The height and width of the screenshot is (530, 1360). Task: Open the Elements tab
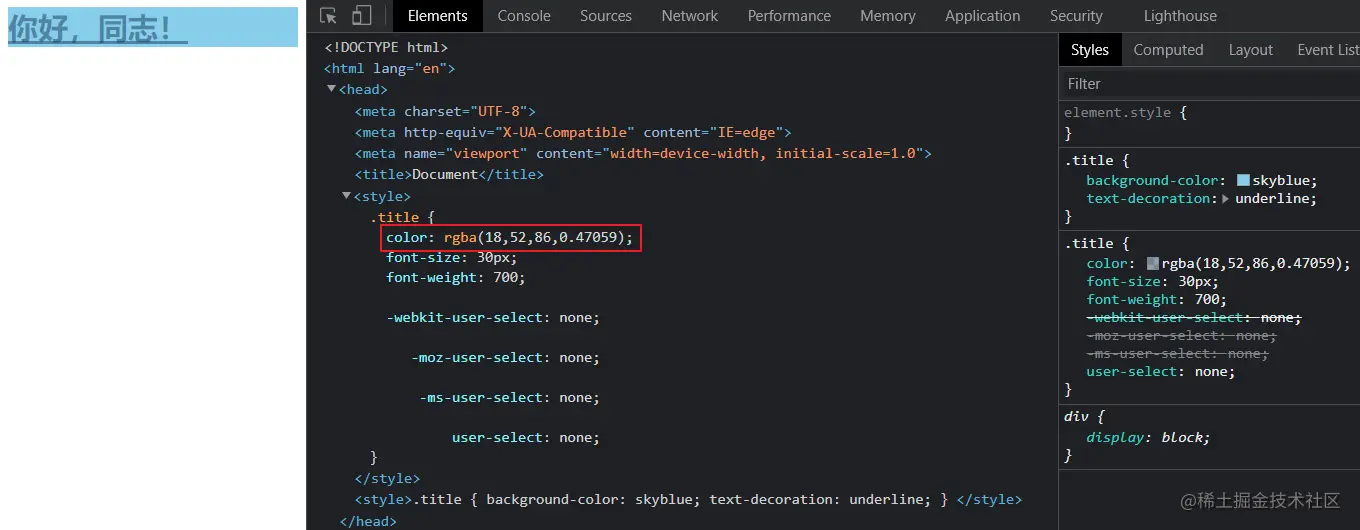pos(437,16)
